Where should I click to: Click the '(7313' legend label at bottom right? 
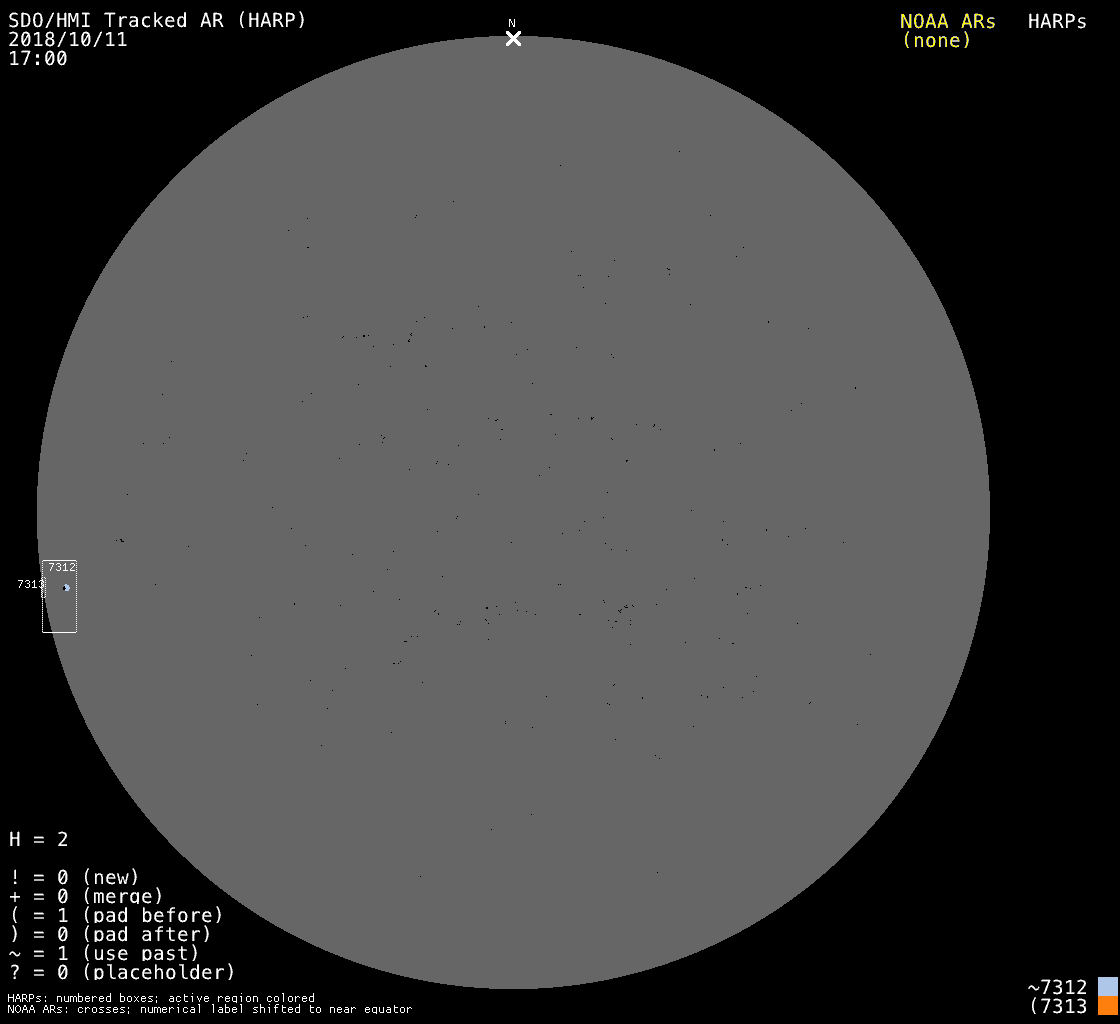[1057, 1006]
